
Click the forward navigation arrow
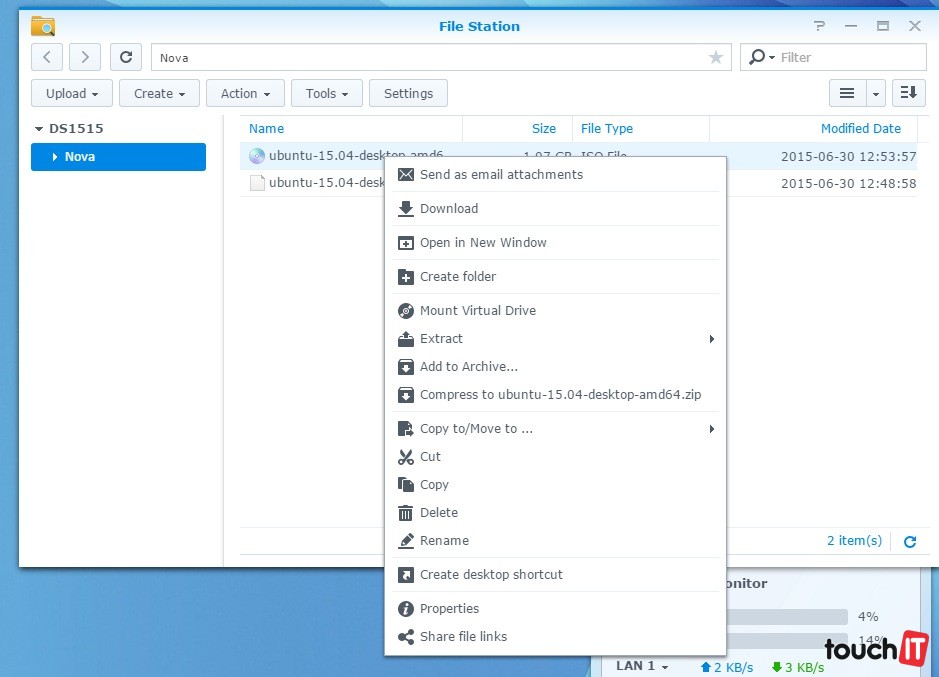(x=85, y=58)
